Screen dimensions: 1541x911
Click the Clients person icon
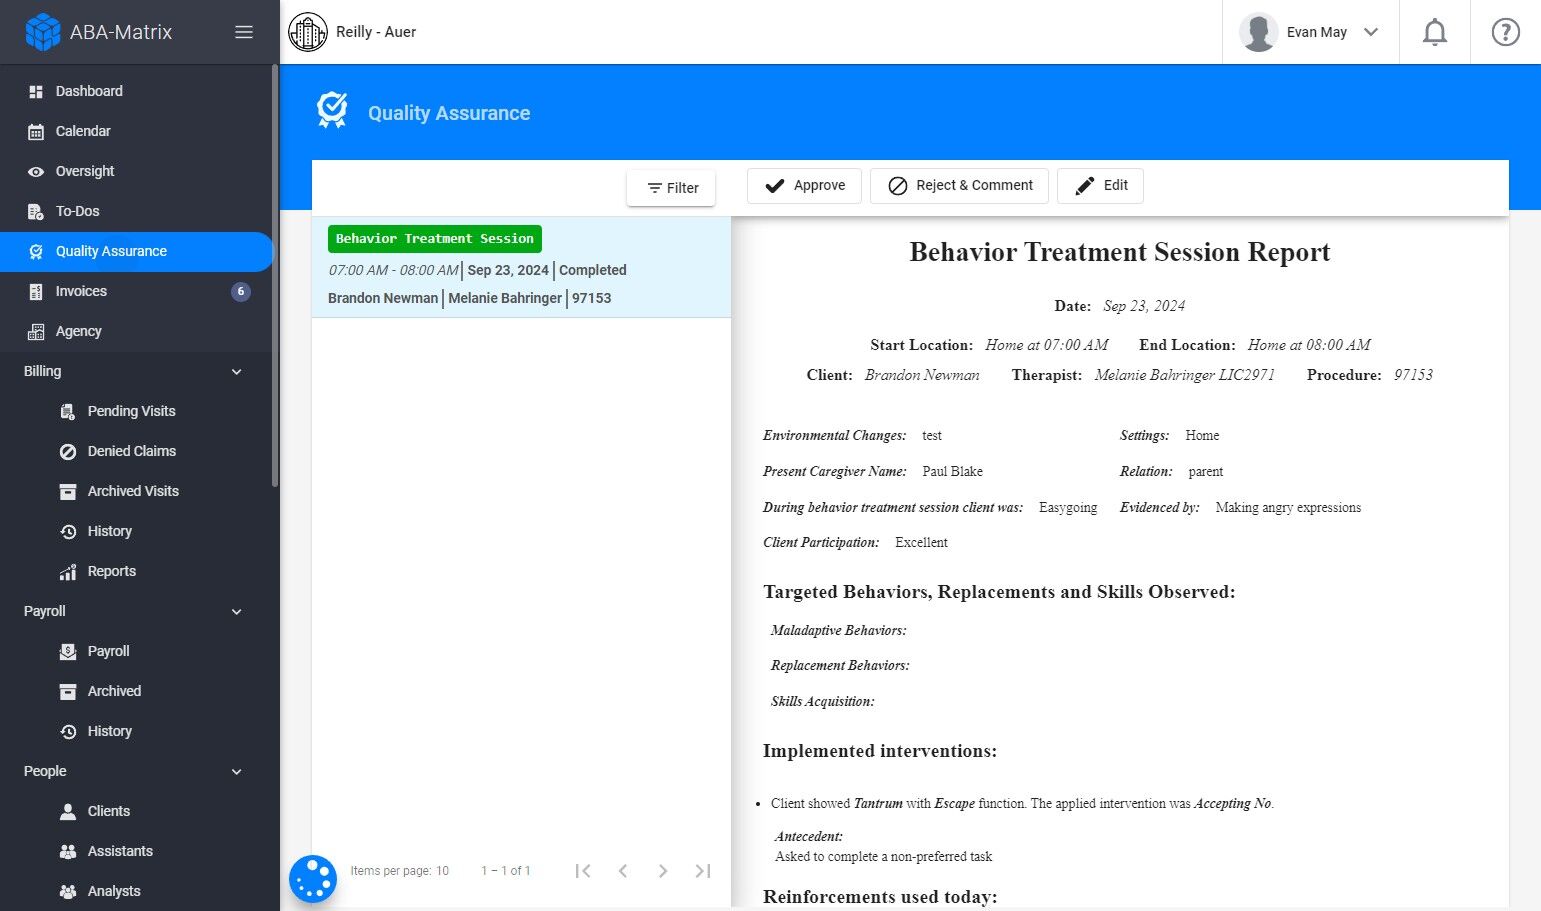point(68,812)
